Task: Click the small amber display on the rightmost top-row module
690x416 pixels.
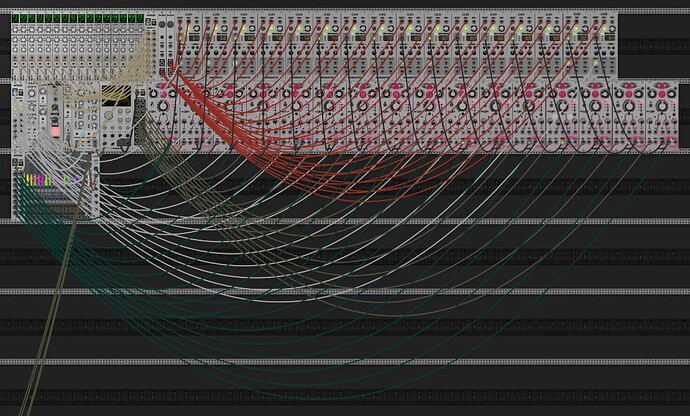Action: coord(608,38)
